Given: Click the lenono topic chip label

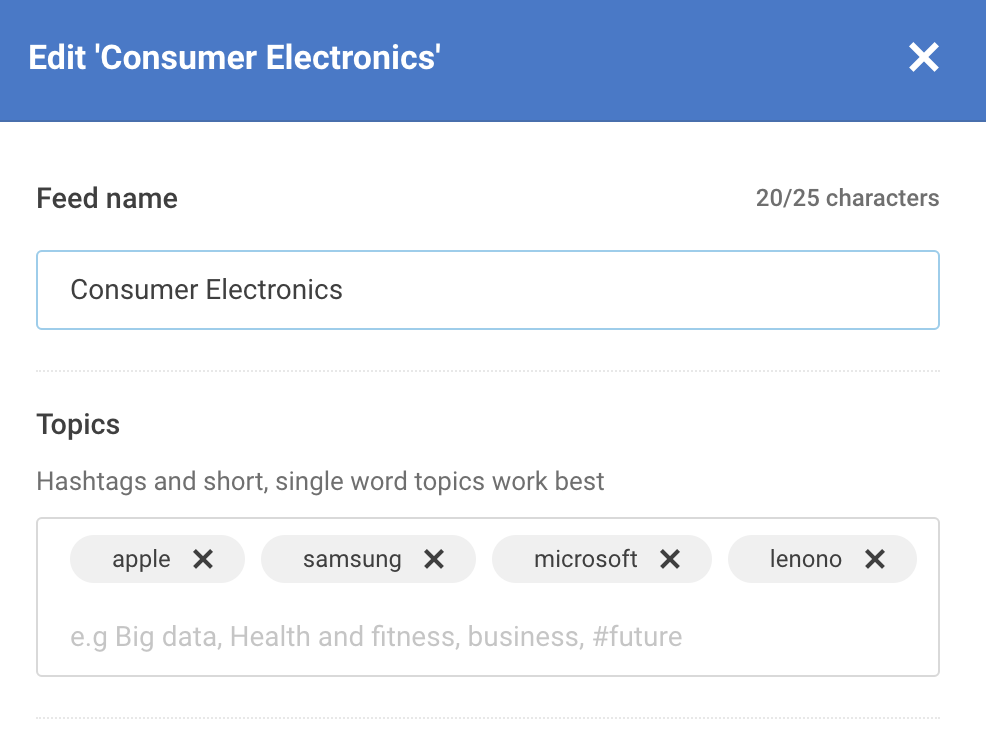Looking at the screenshot, I should click(805, 559).
